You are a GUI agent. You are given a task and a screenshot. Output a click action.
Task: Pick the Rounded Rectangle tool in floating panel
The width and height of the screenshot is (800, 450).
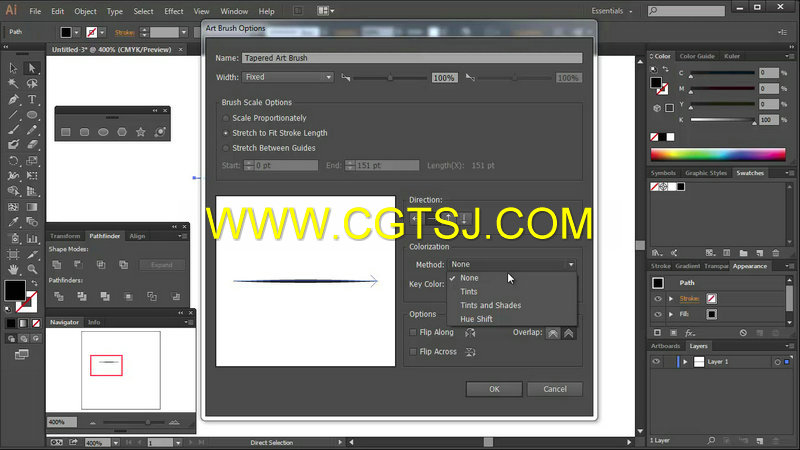(x=85, y=132)
